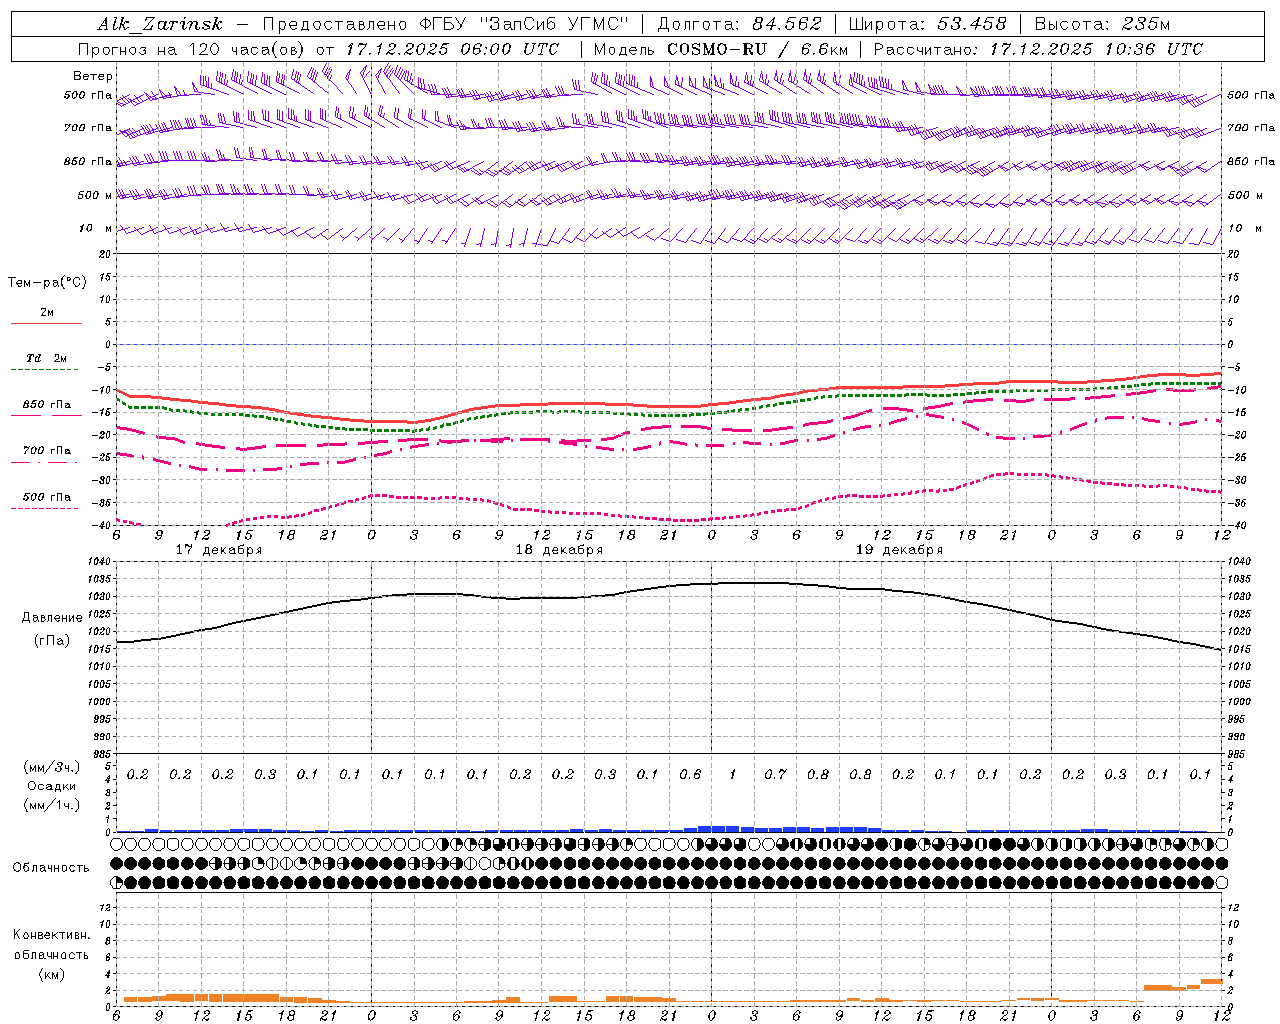Click "Прогноз на 120 часа(ов)" forecast line
The height and width of the screenshot is (1024, 1280).
coord(193,49)
